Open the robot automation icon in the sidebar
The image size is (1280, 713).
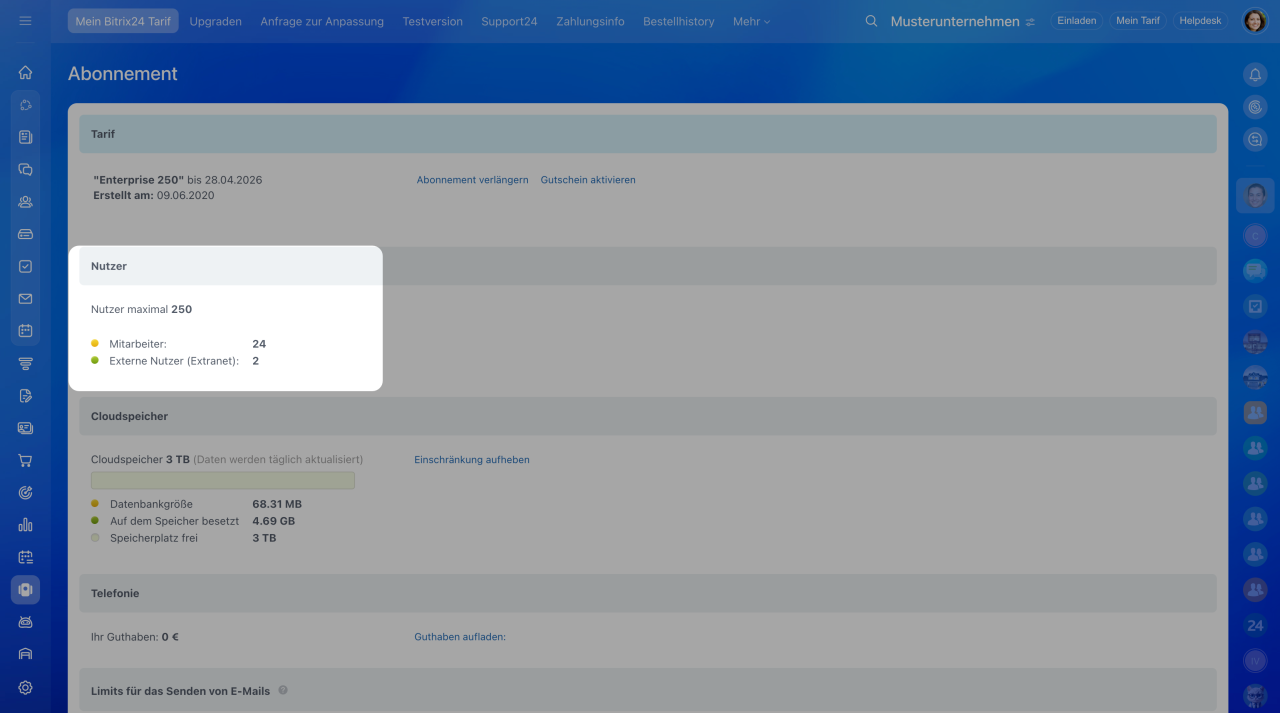point(25,621)
